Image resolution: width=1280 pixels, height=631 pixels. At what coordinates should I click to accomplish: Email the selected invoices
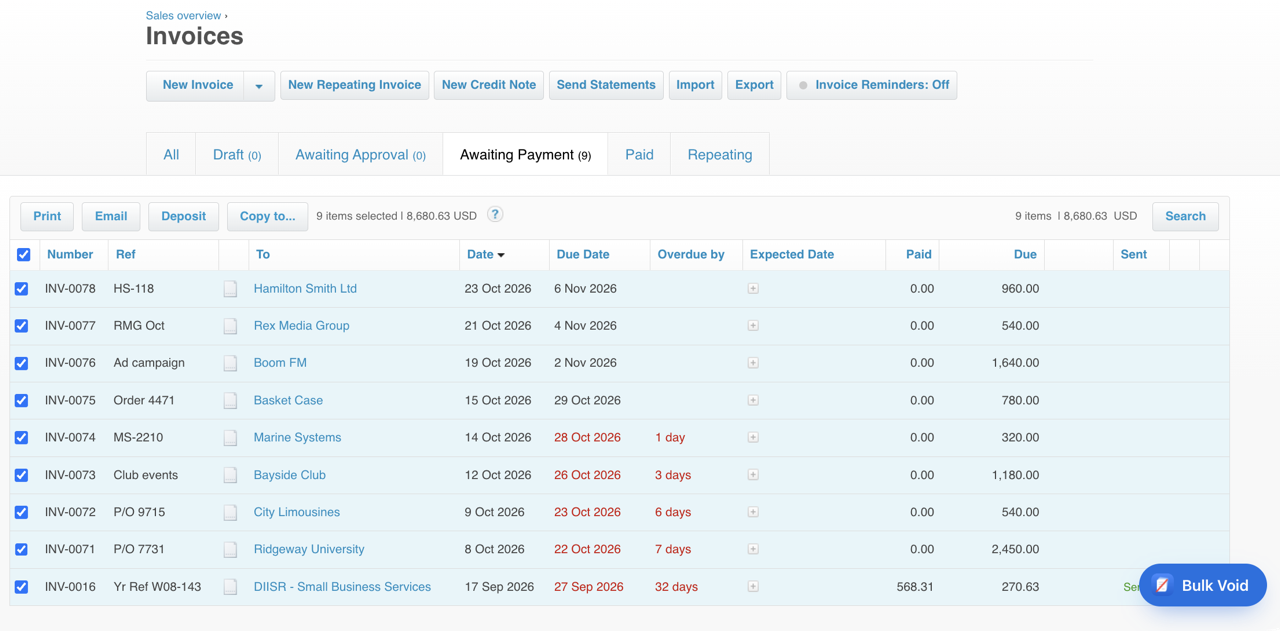(111, 216)
